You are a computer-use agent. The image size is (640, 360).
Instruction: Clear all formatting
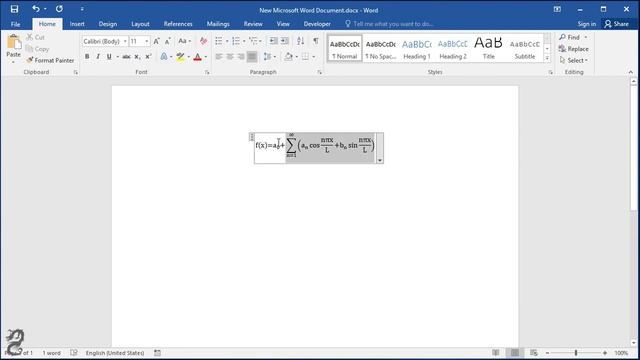(203, 41)
